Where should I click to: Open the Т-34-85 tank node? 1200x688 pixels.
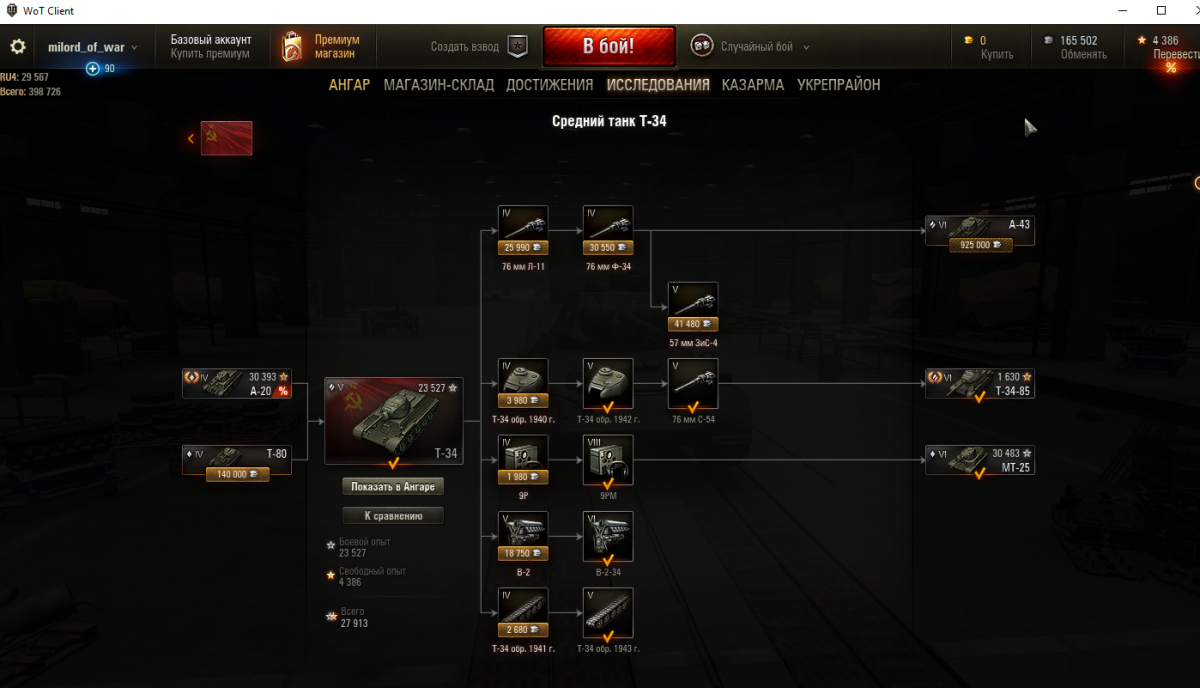click(x=980, y=384)
